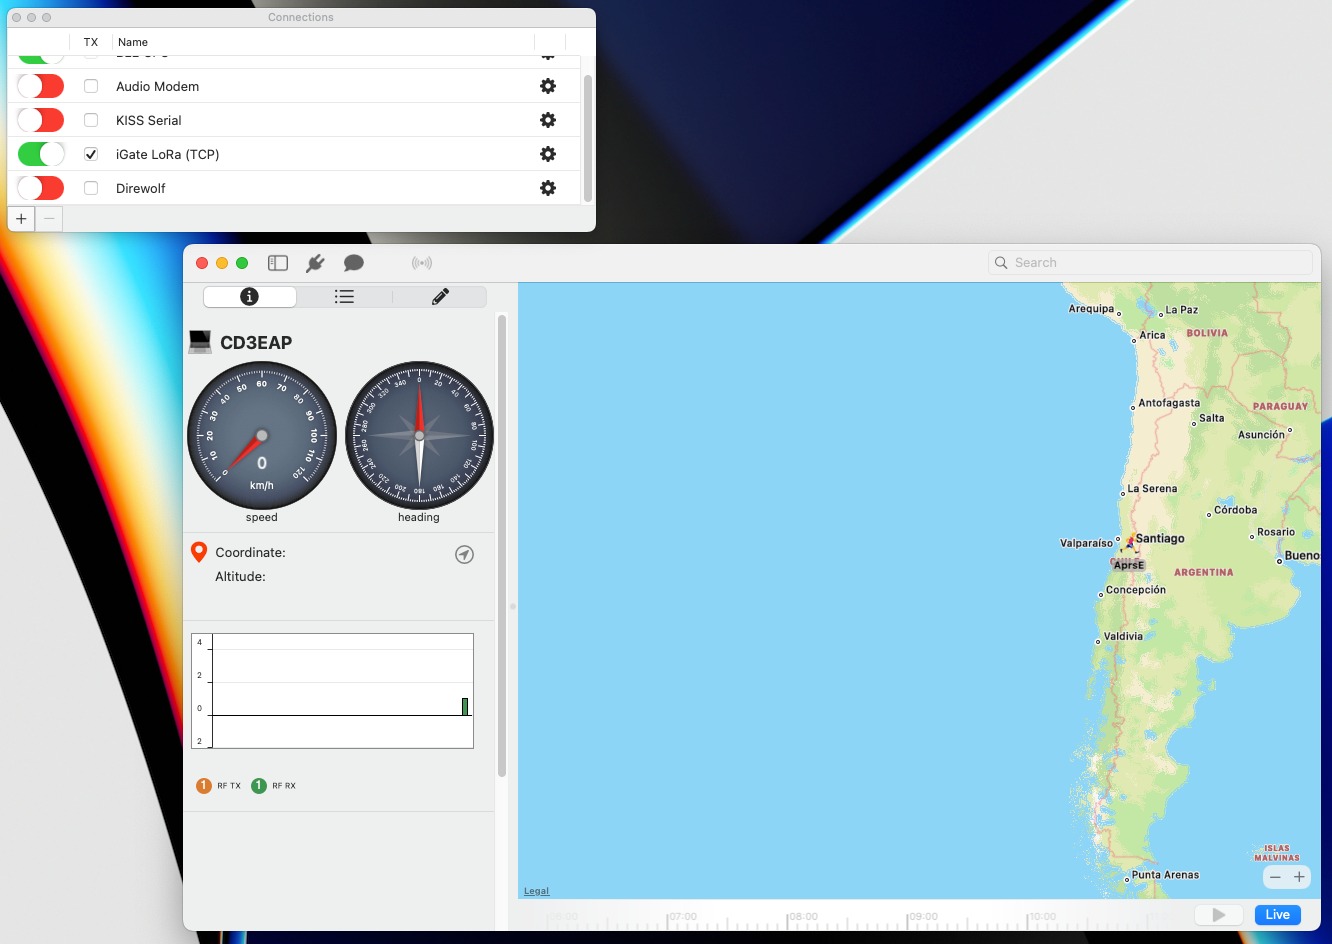Click the locate position arrow icon

[464, 555]
